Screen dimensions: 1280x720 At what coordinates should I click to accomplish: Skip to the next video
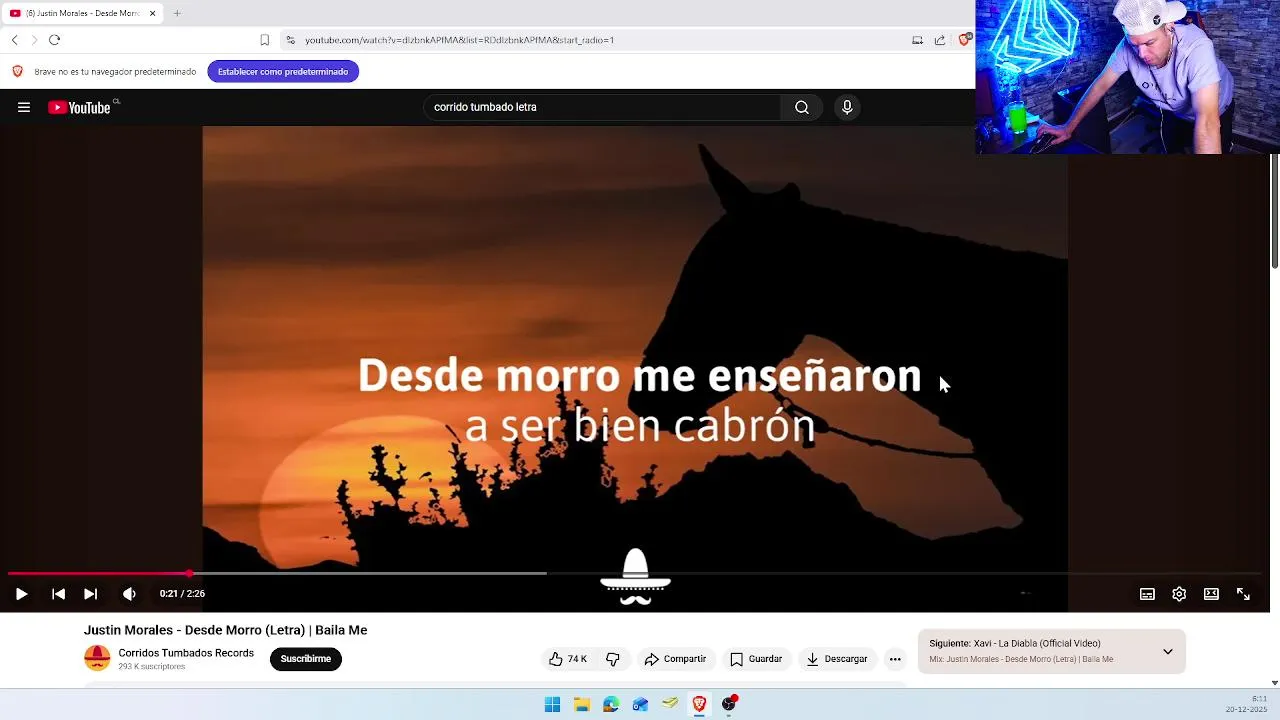pos(90,593)
